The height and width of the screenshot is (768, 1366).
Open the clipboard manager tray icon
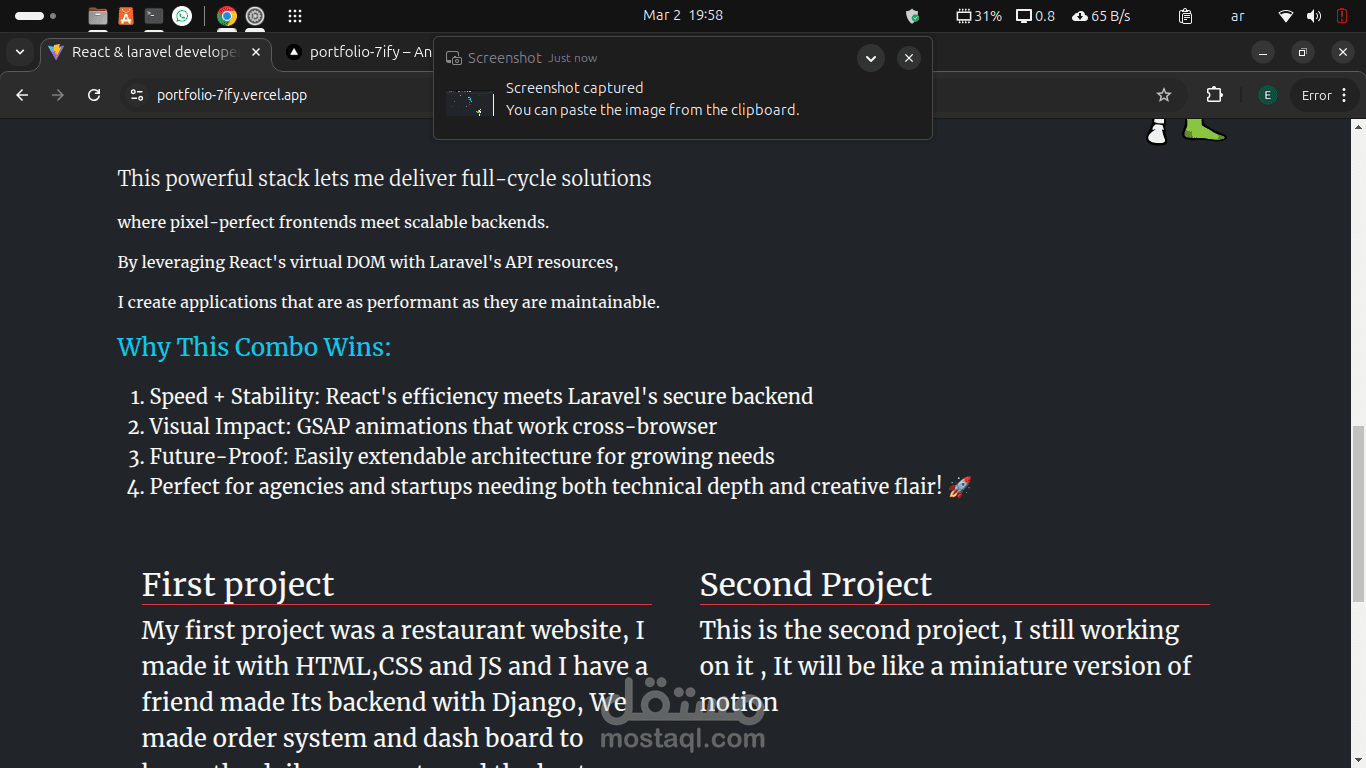1185,16
